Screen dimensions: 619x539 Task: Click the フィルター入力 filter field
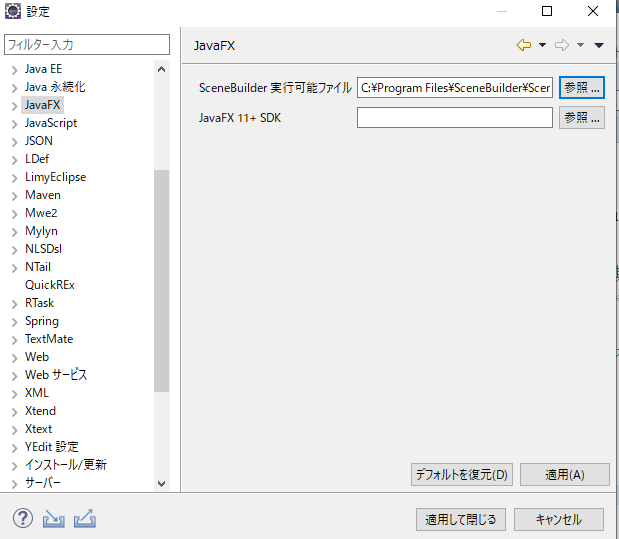(87, 44)
